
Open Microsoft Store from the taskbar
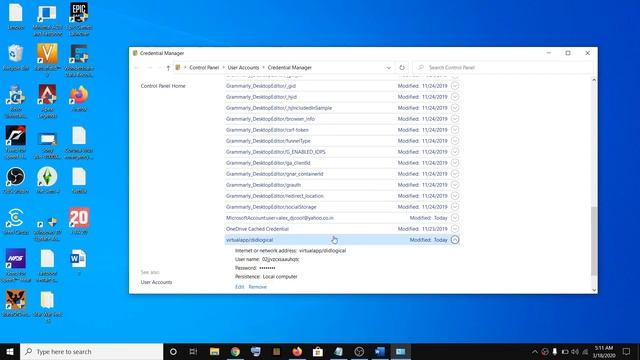[x=318, y=351]
